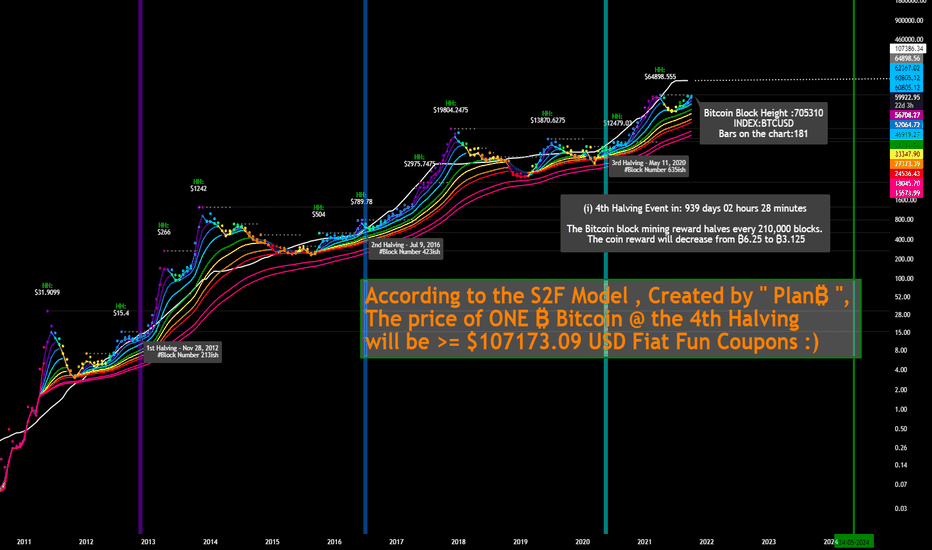Image resolution: width=932 pixels, height=550 pixels.
Task: Click the 400.00 price axis value
Action: (903, 240)
